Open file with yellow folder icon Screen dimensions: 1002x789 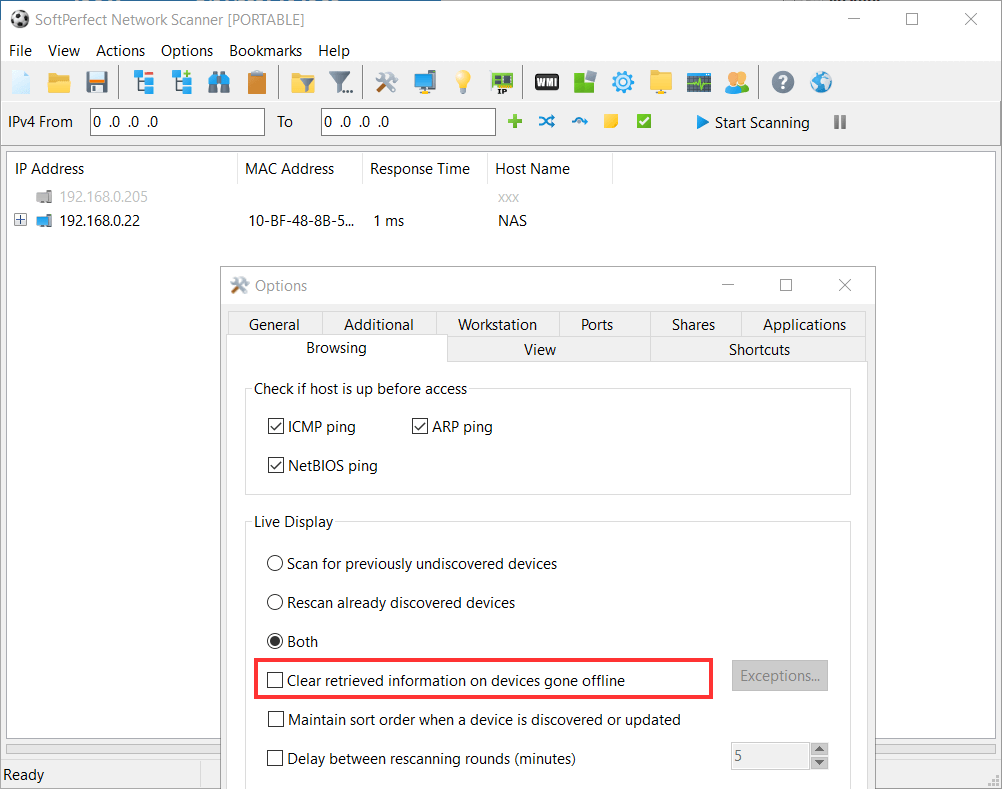click(x=59, y=82)
